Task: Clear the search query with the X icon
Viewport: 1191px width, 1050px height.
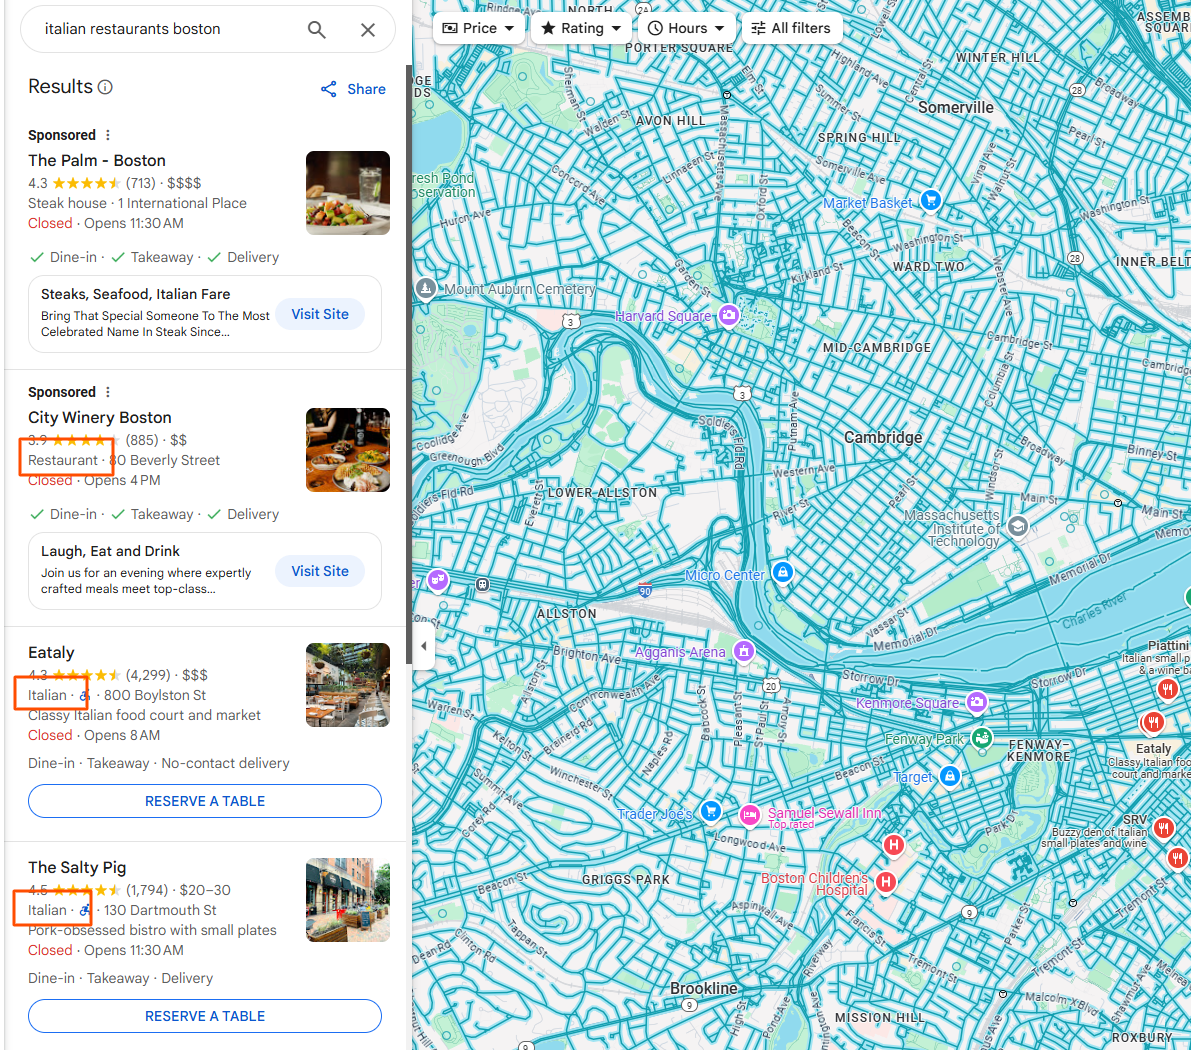Action: tap(367, 29)
